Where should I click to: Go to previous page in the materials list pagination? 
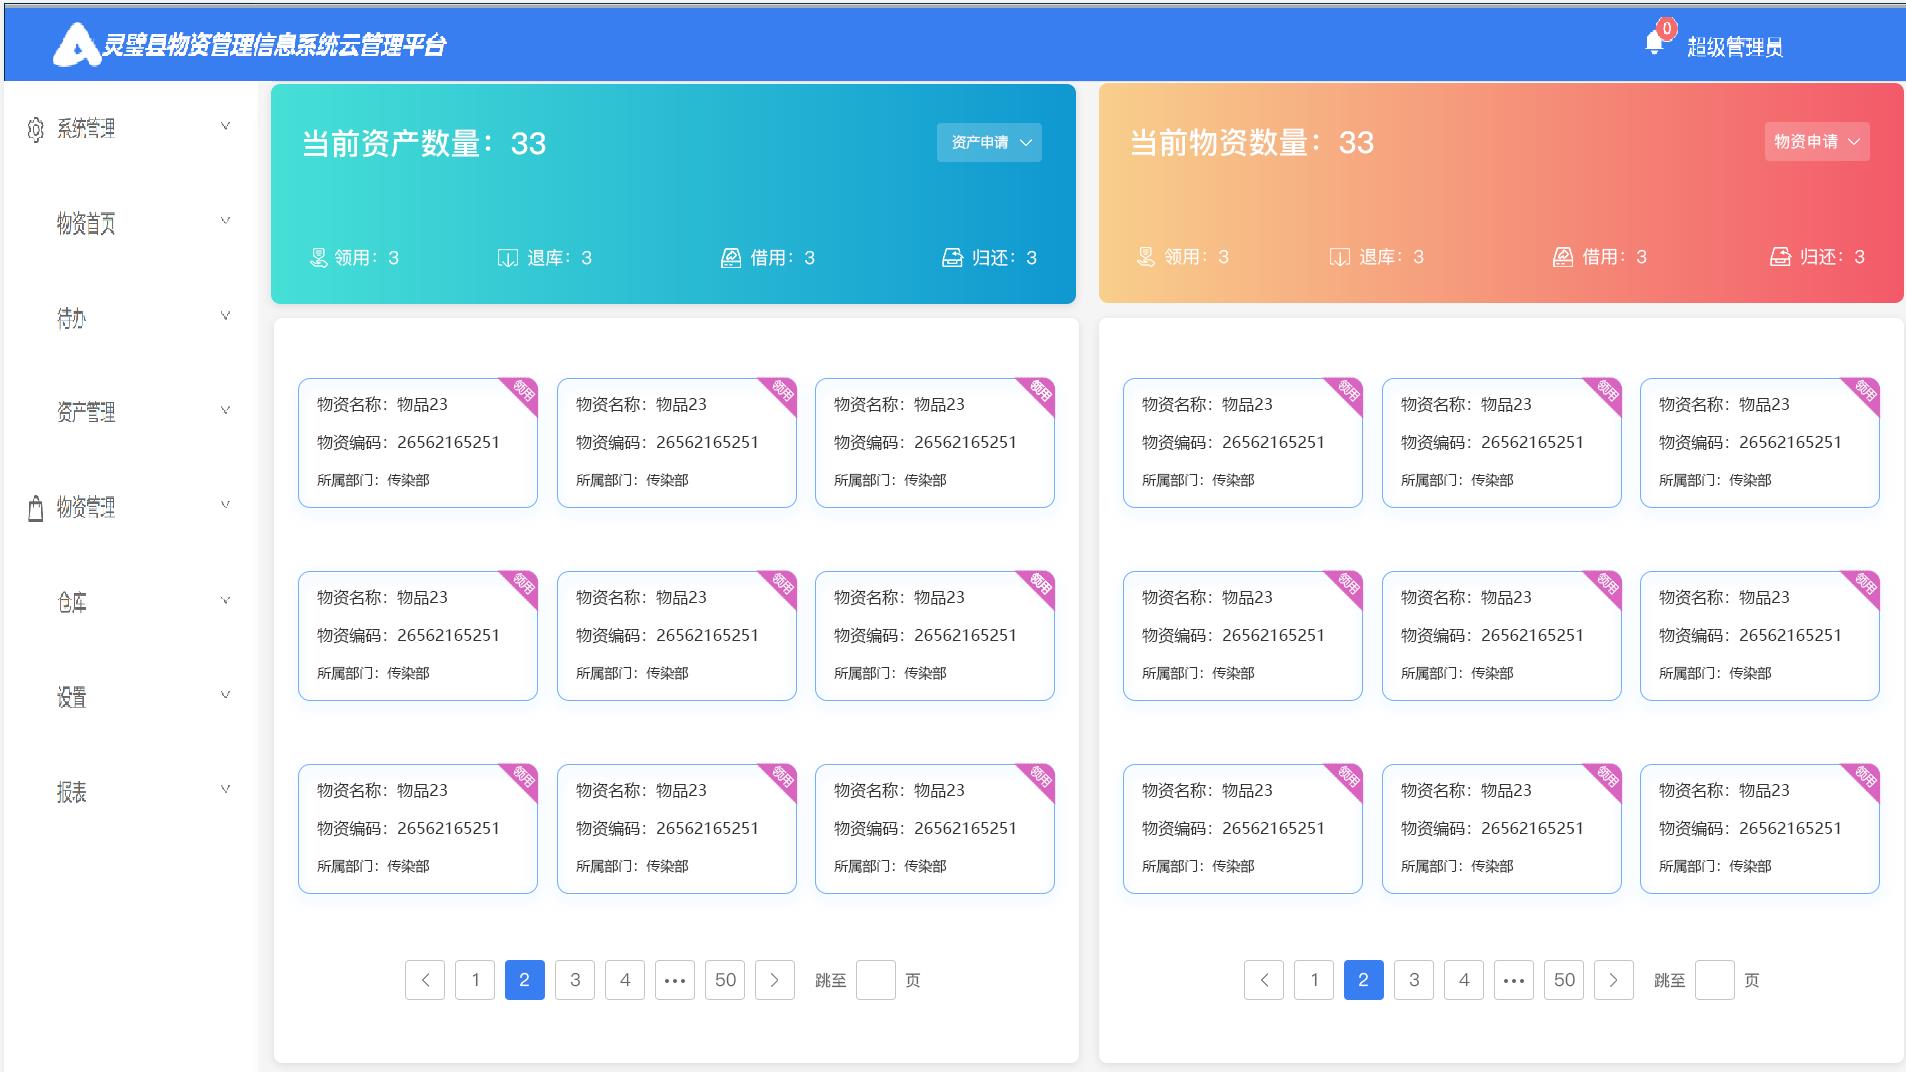(x=1264, y=980)
